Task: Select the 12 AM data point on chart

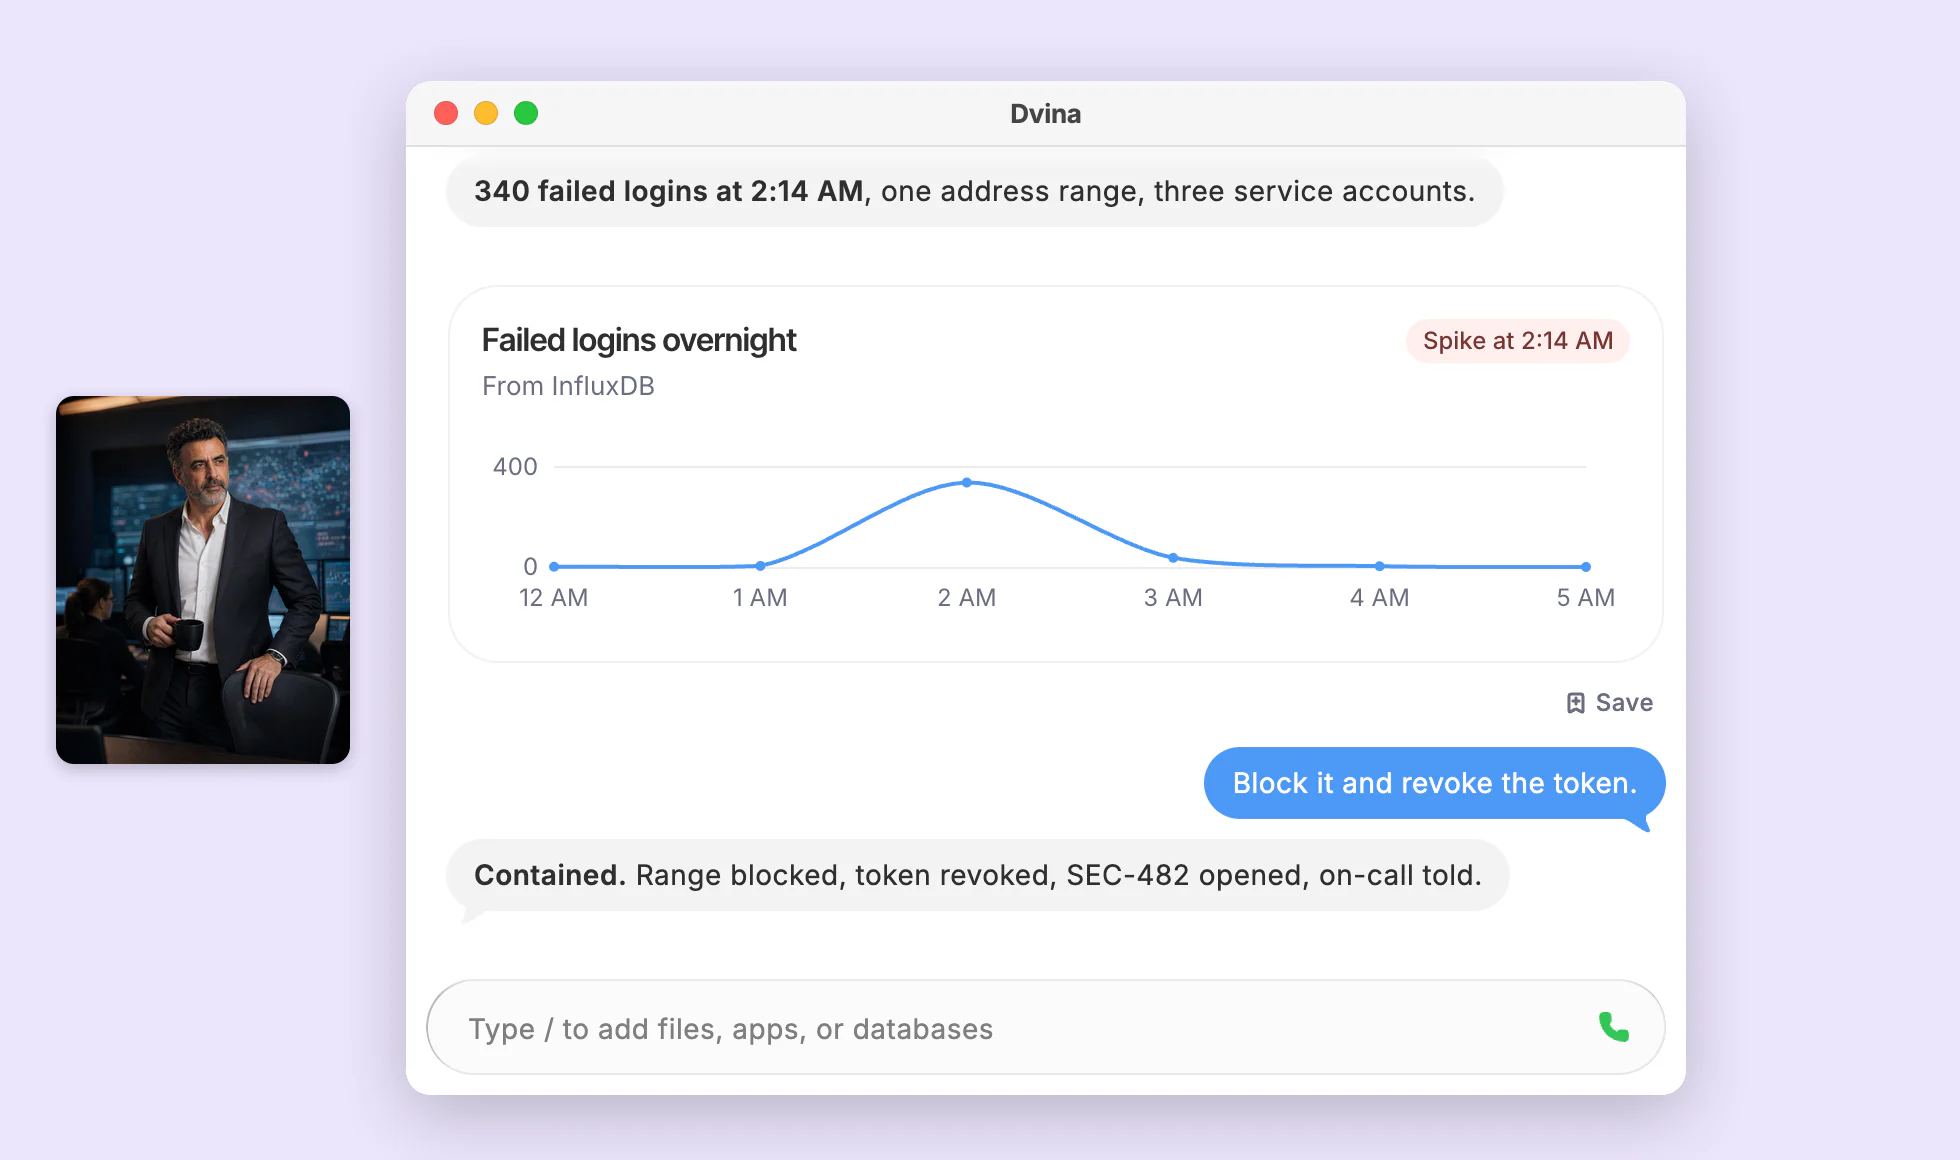Action: (554, 567)
